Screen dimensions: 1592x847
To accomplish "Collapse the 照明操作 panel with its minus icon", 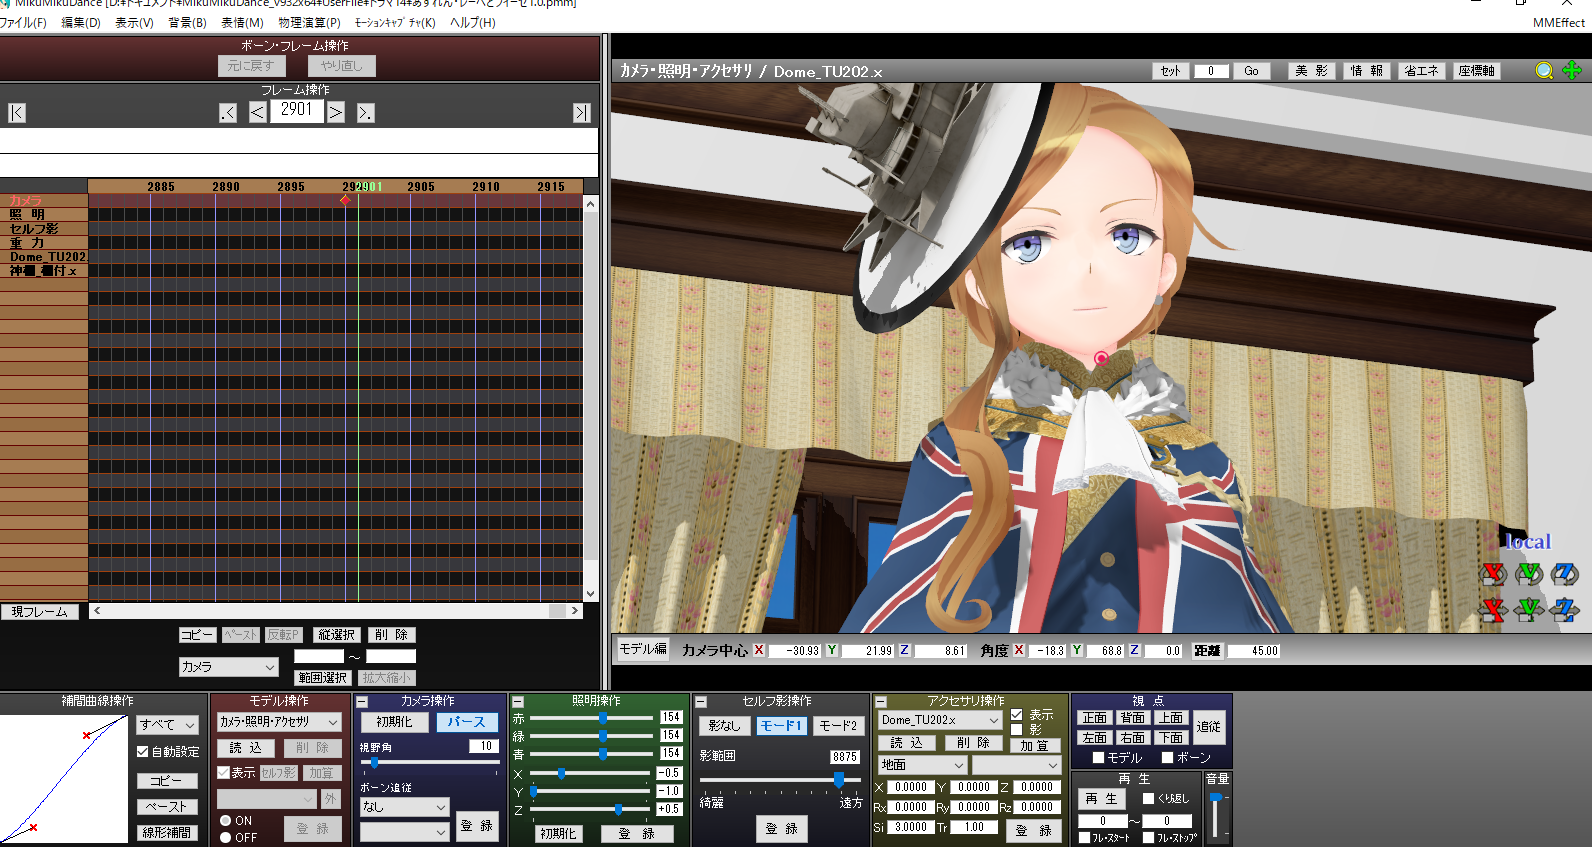I will click(518, 702).
